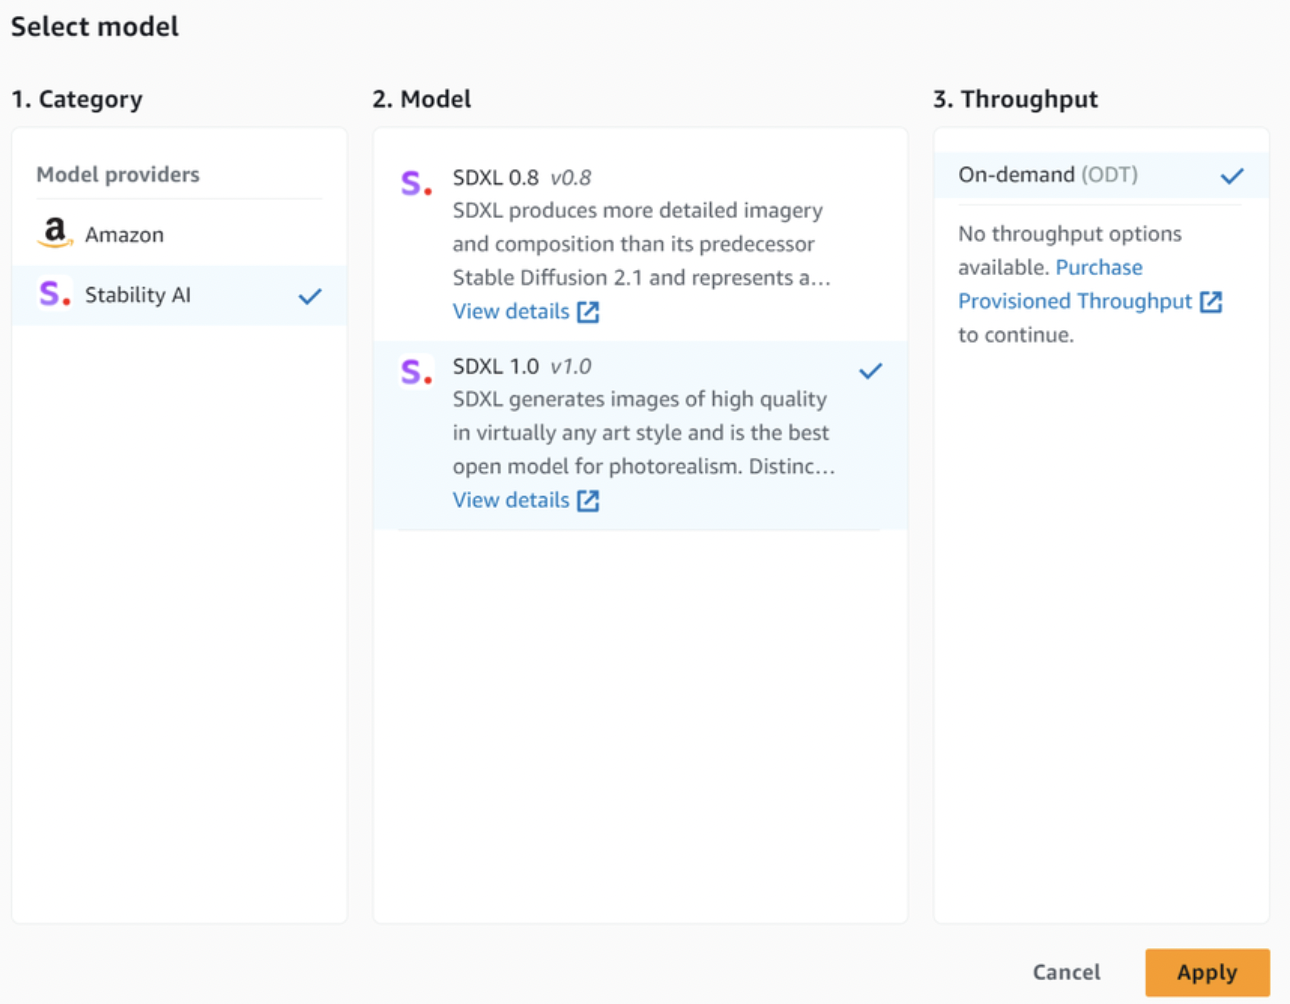Click 'No throughput options available' text

click(1070, 250)
